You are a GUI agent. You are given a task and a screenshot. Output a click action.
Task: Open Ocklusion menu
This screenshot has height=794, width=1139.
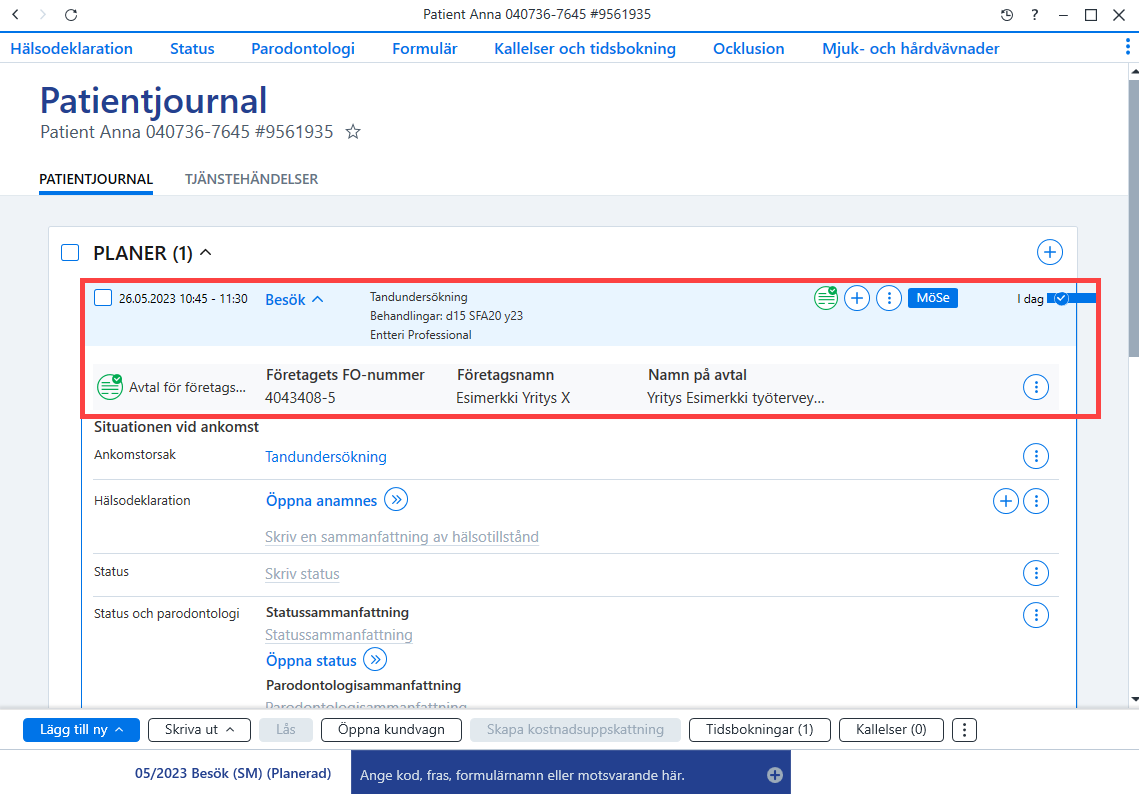pos(749,49)
